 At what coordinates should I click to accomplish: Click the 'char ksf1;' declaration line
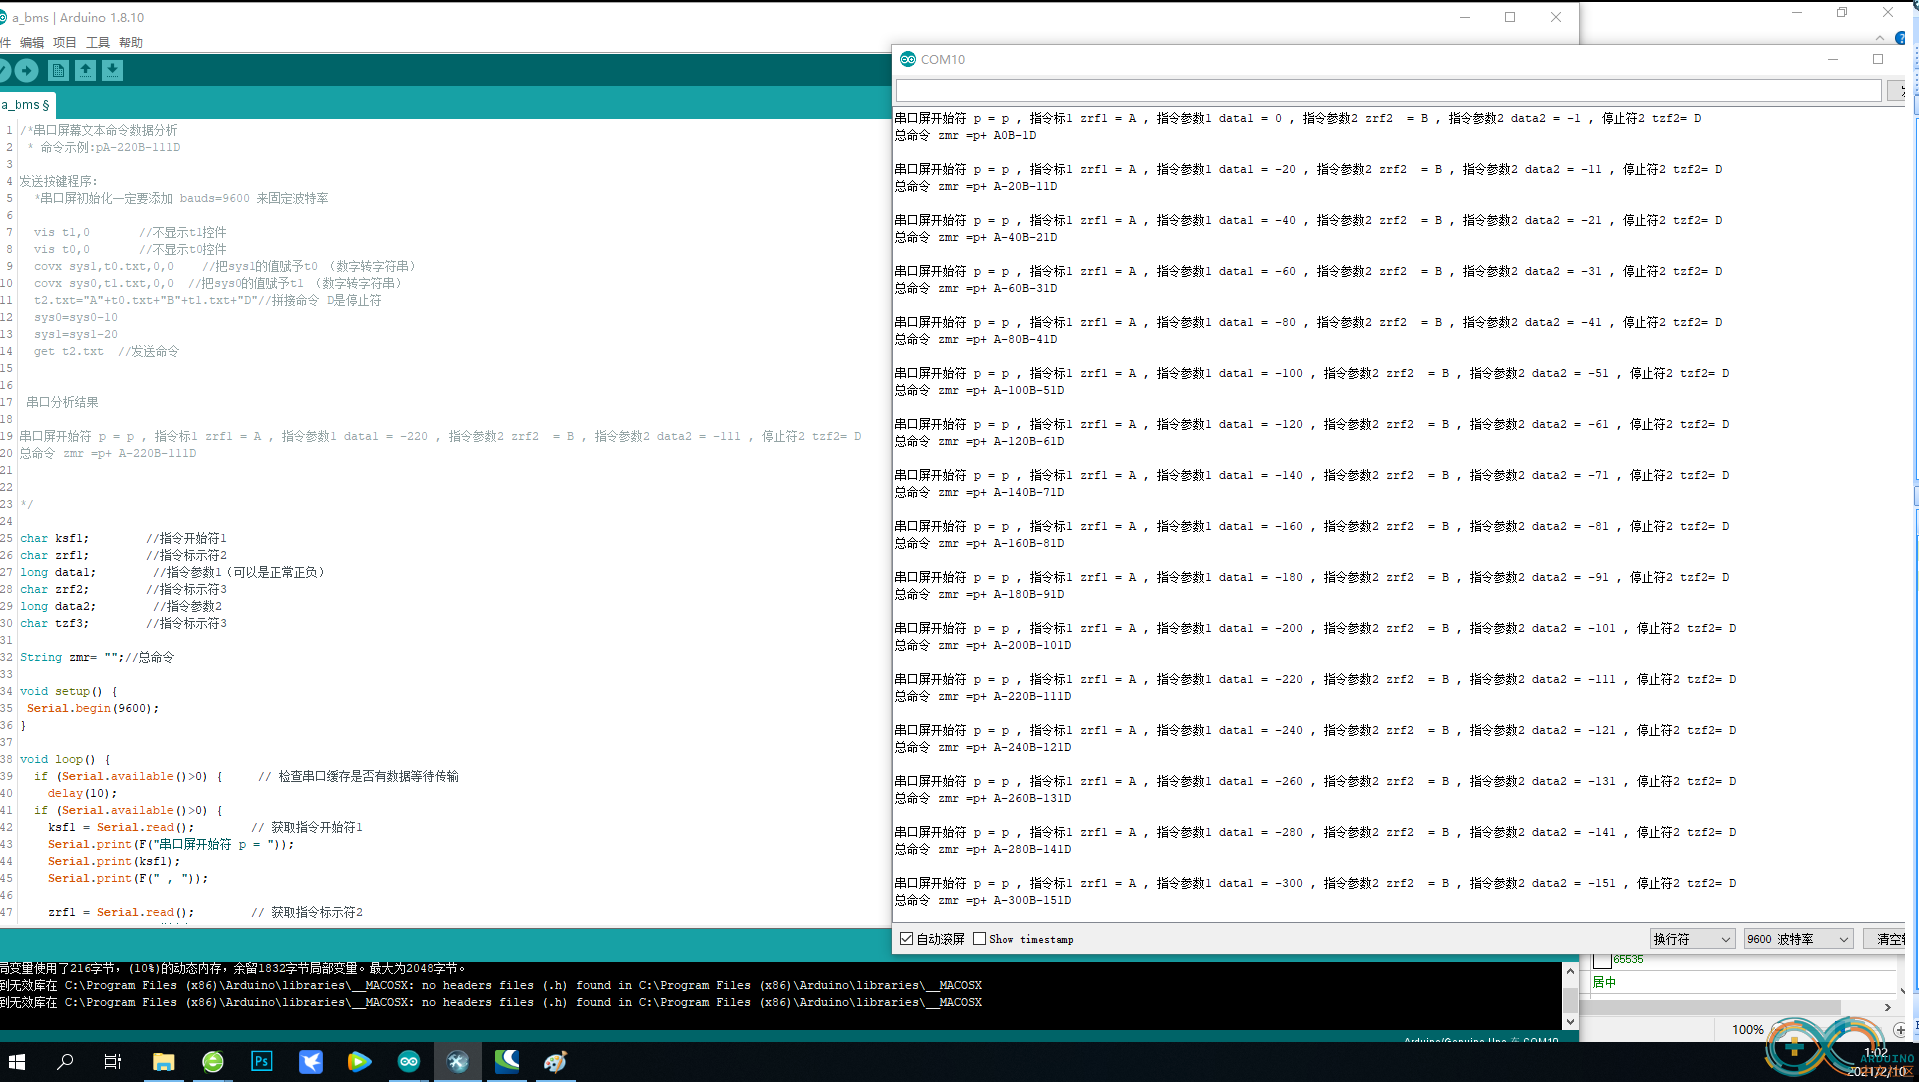coord(54,538)
